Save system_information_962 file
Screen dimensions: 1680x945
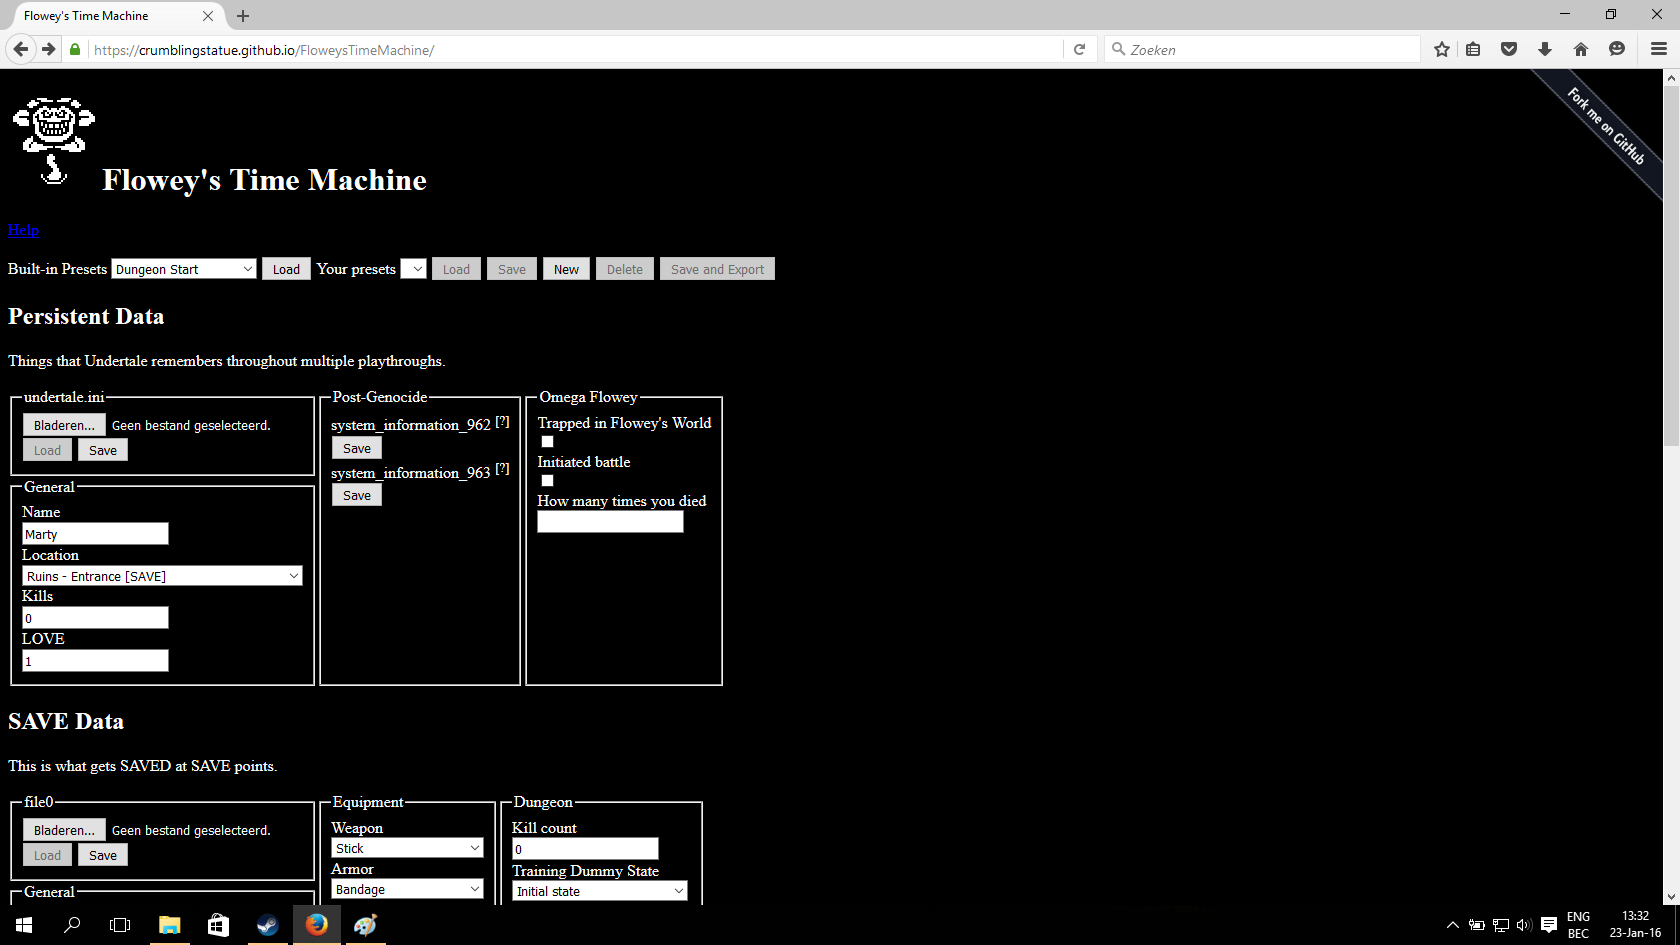[x=357, y=448]
